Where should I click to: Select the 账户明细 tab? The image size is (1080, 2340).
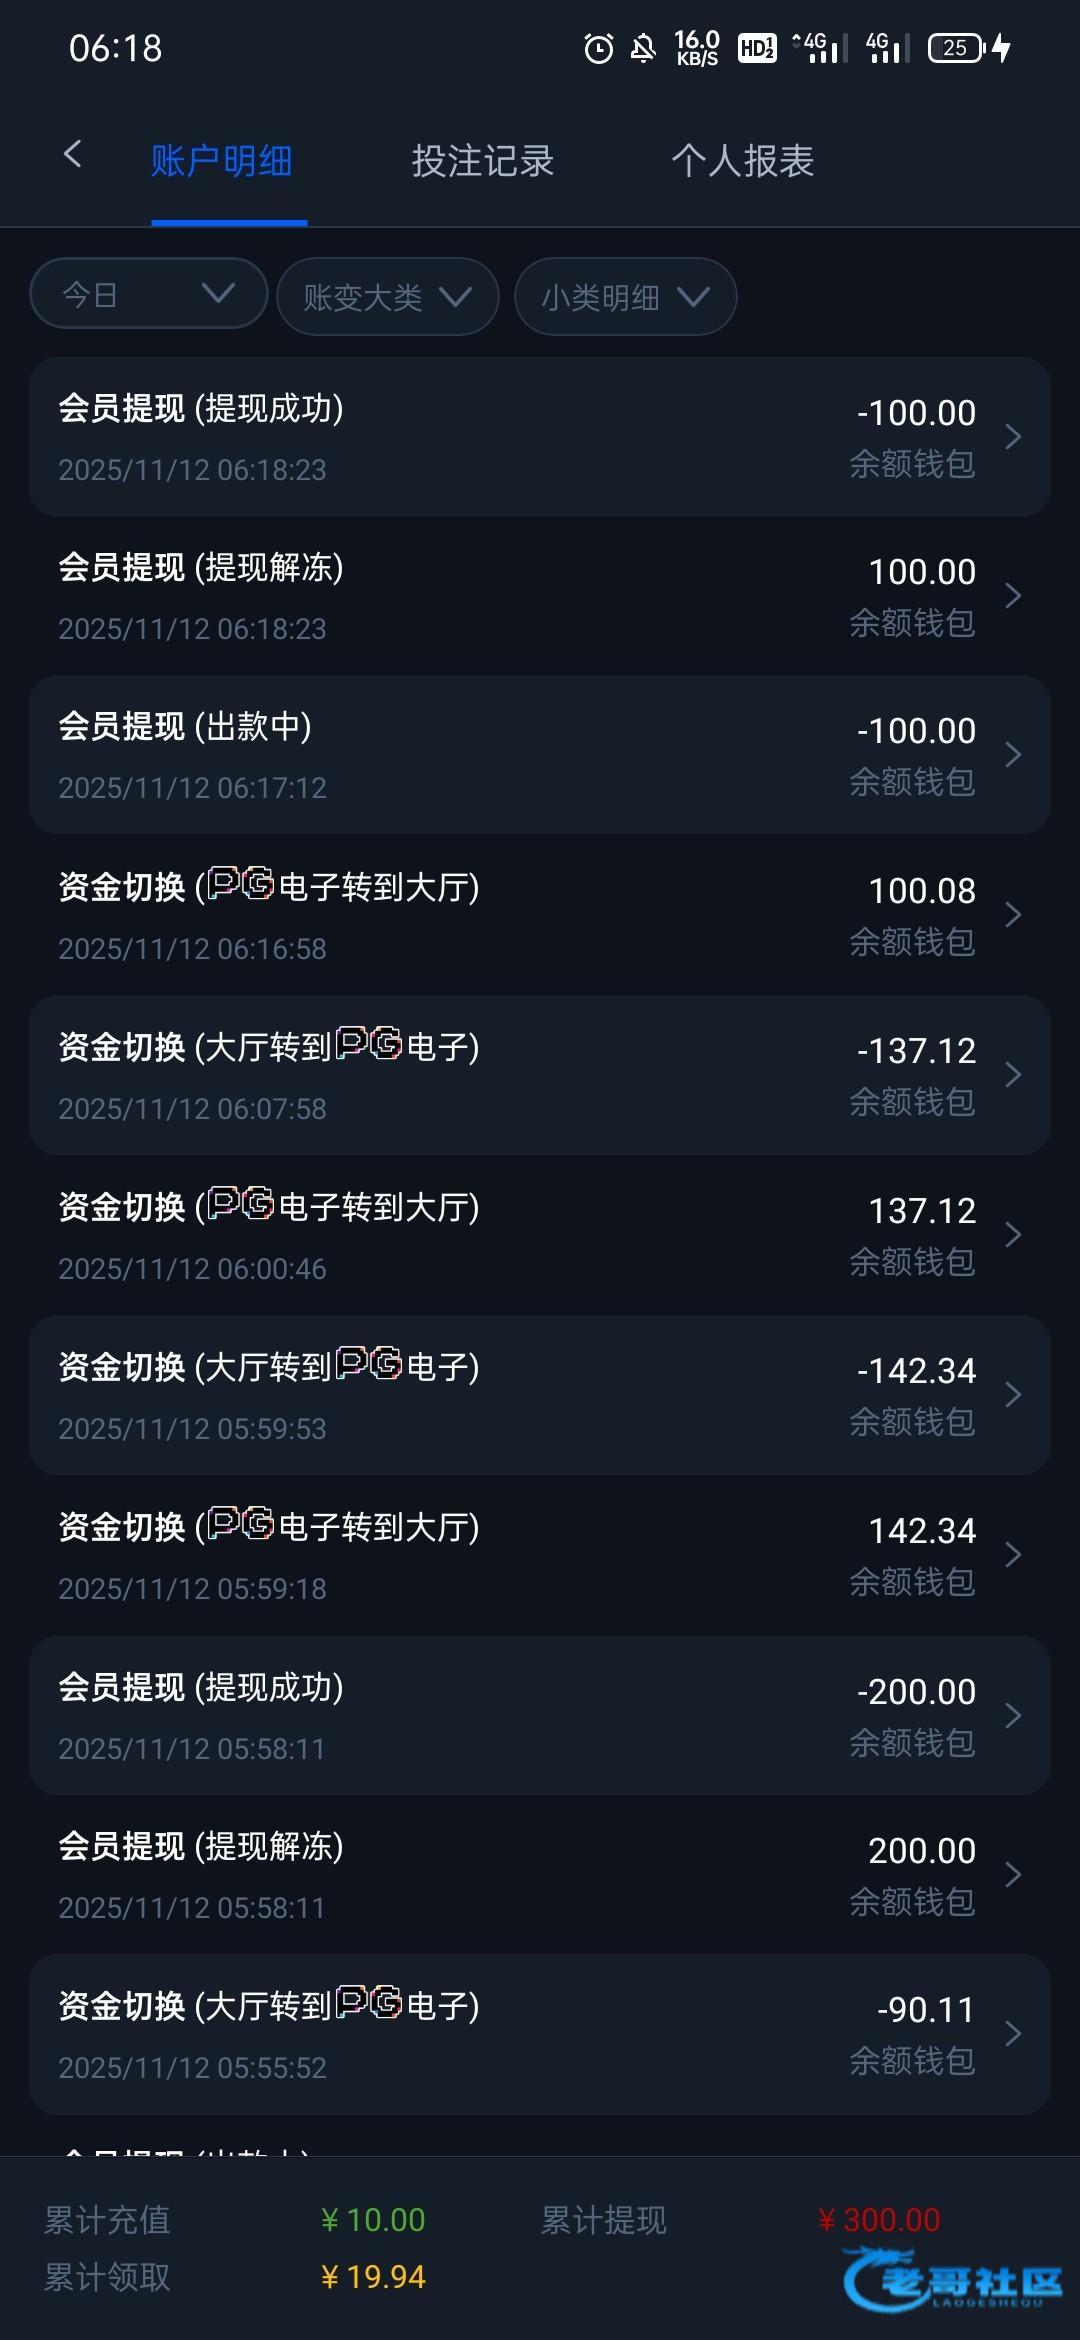tap(222, 161)
